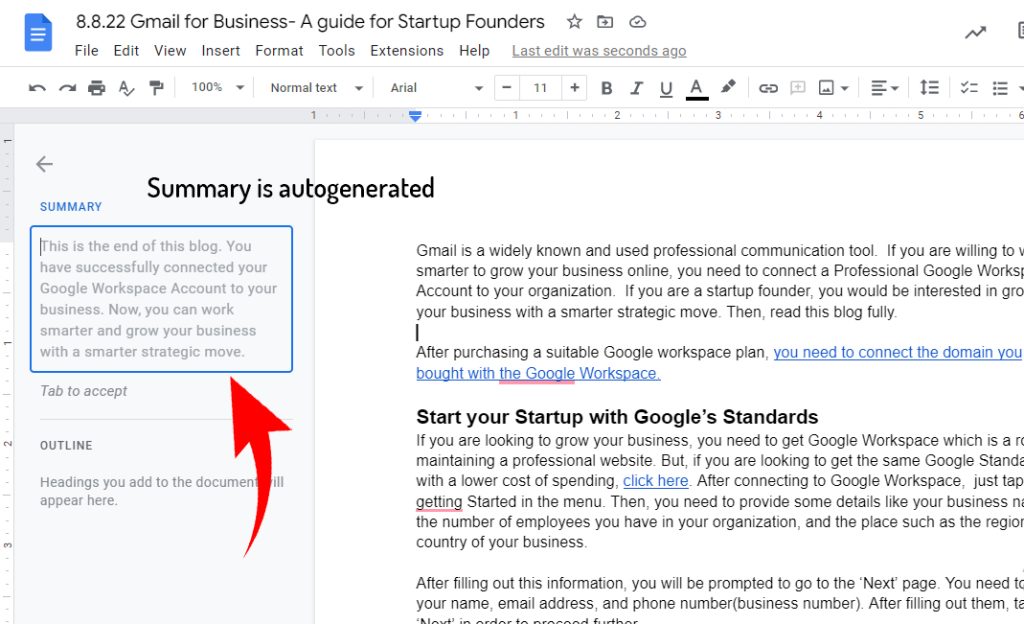Viewport: 1024px width, 624px height.
Task: Open the text color picker
Action: point(697,88)
